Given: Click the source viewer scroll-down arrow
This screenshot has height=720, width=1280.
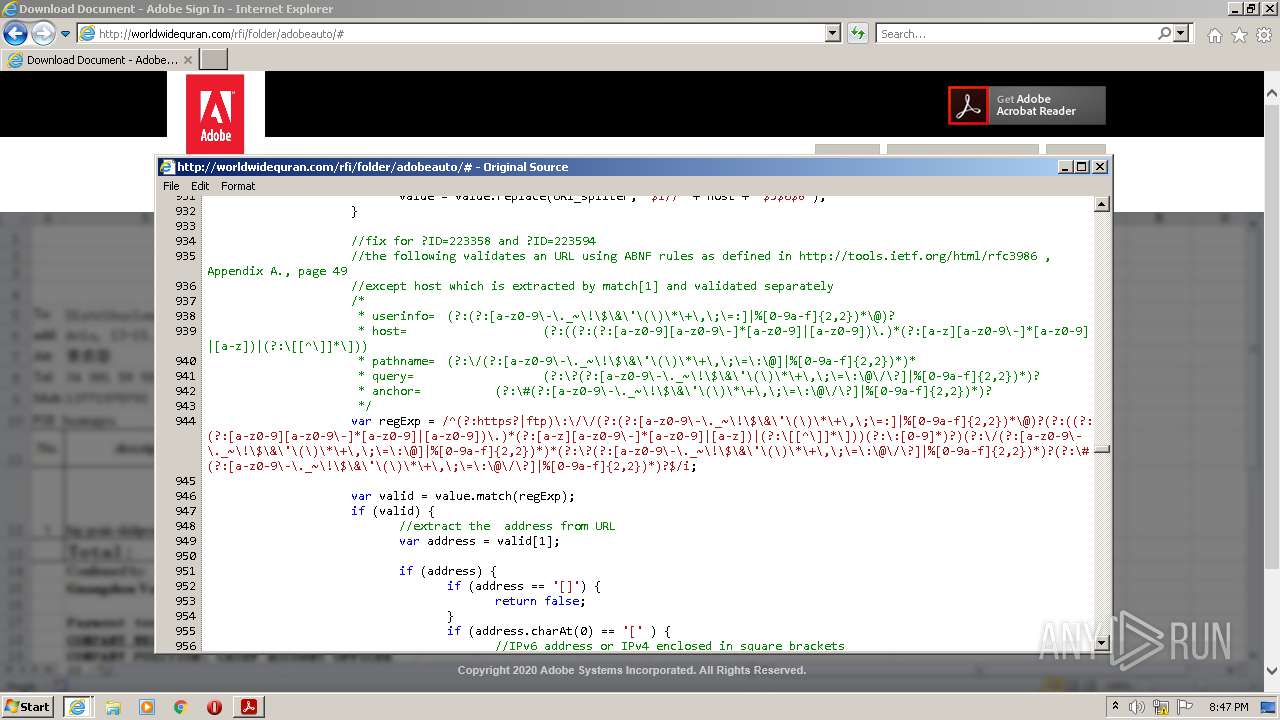Looking at the screenshot, I should point(1102,642).
